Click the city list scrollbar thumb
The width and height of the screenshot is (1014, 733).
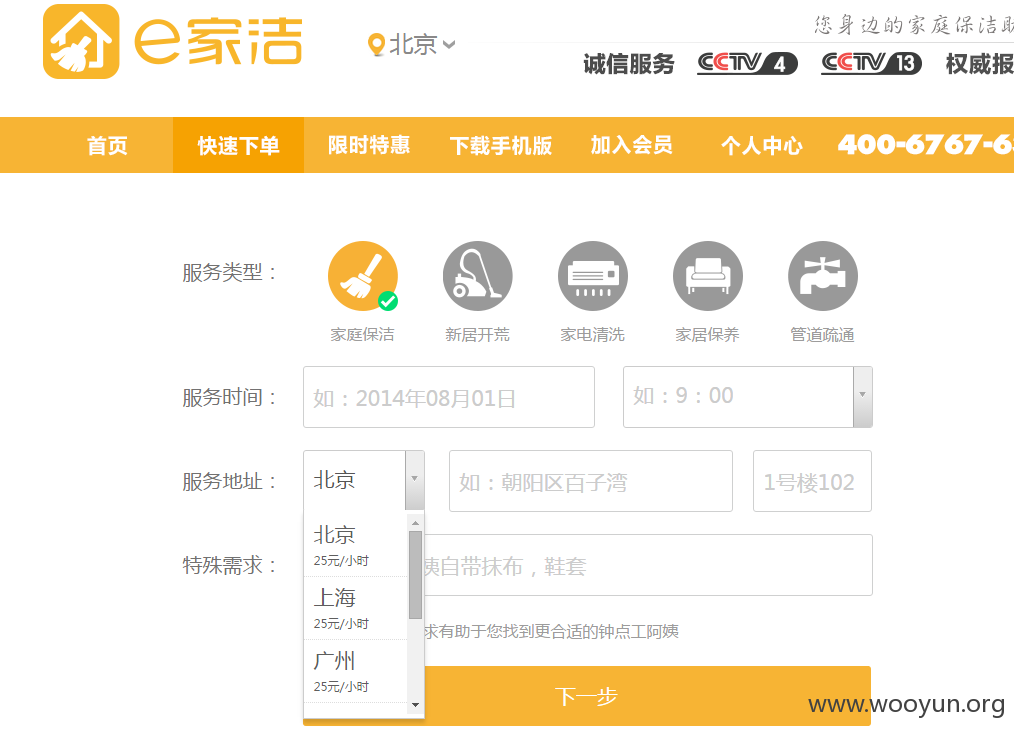[415, 574]
